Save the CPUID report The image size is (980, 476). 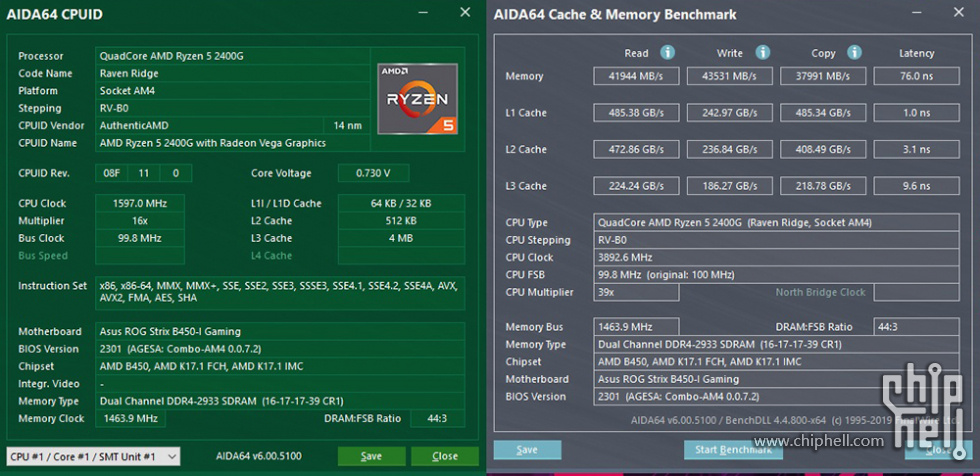pos(371,456)
